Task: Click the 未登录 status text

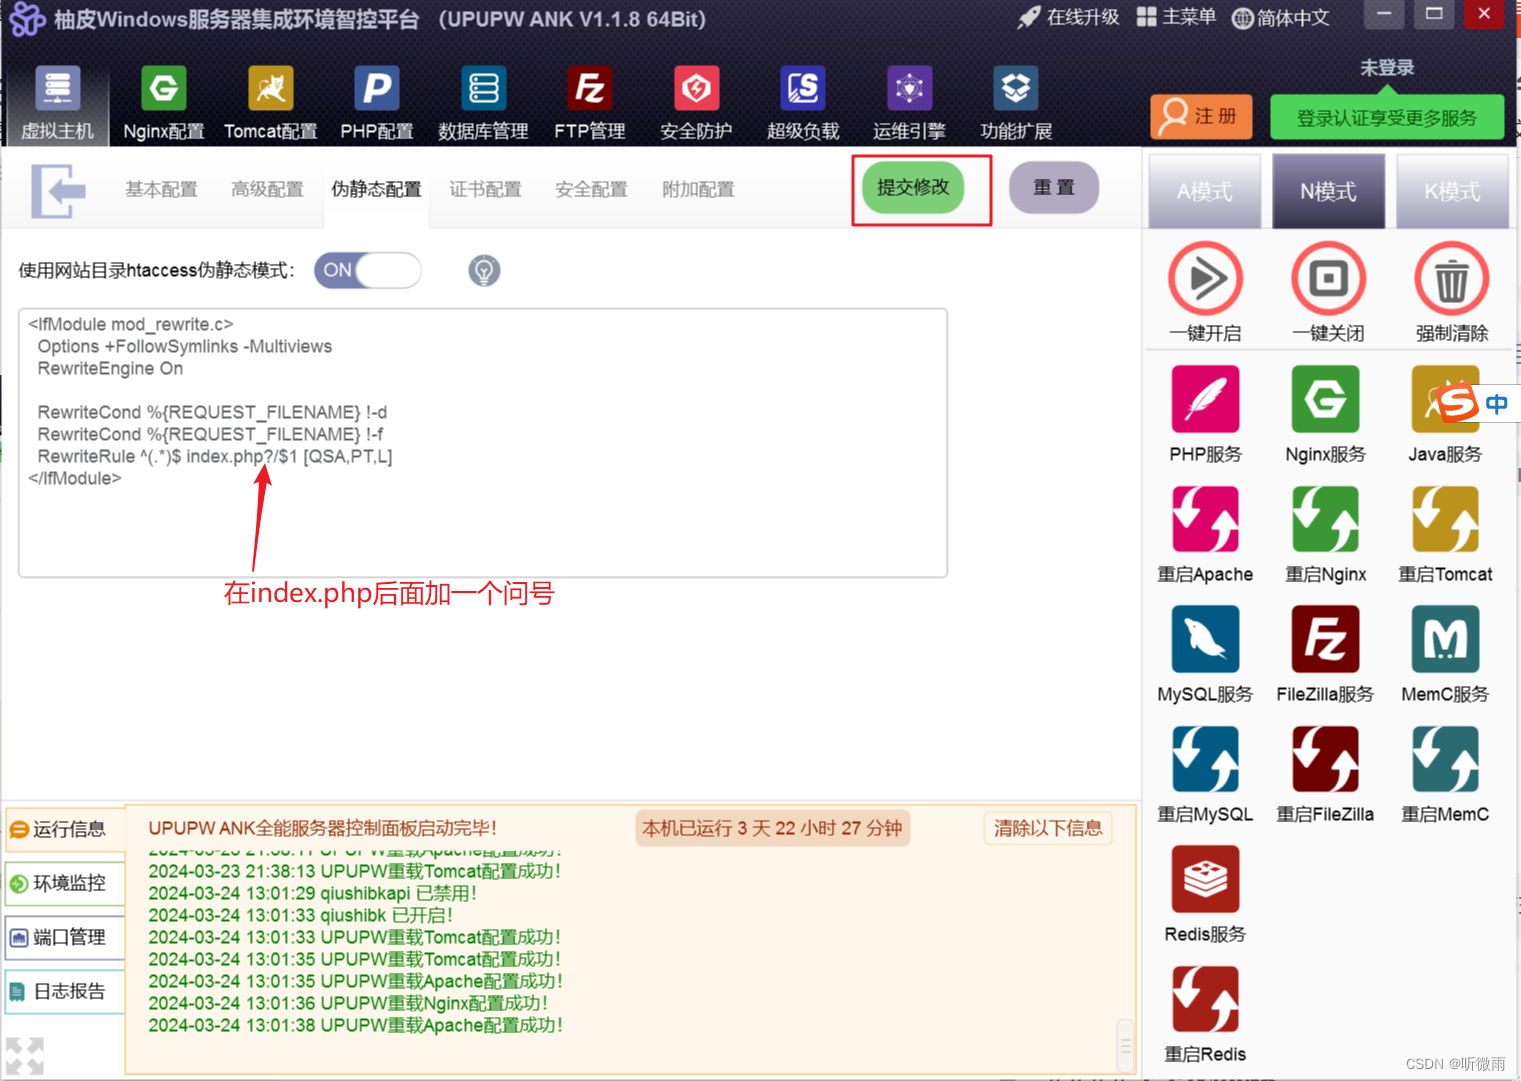Action: pyautogui.click(x=1387, y=68)
